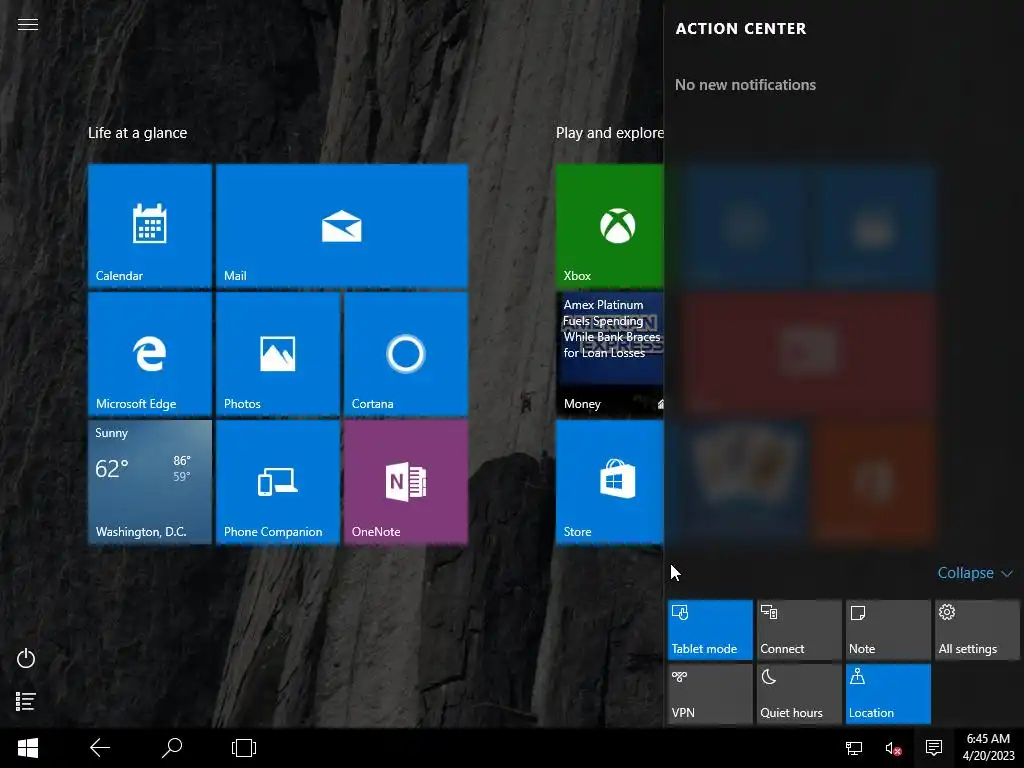Viewport: 1024px width, 768px height.
Task: Click the muted volume tray icon
Action: coord(893,748)
